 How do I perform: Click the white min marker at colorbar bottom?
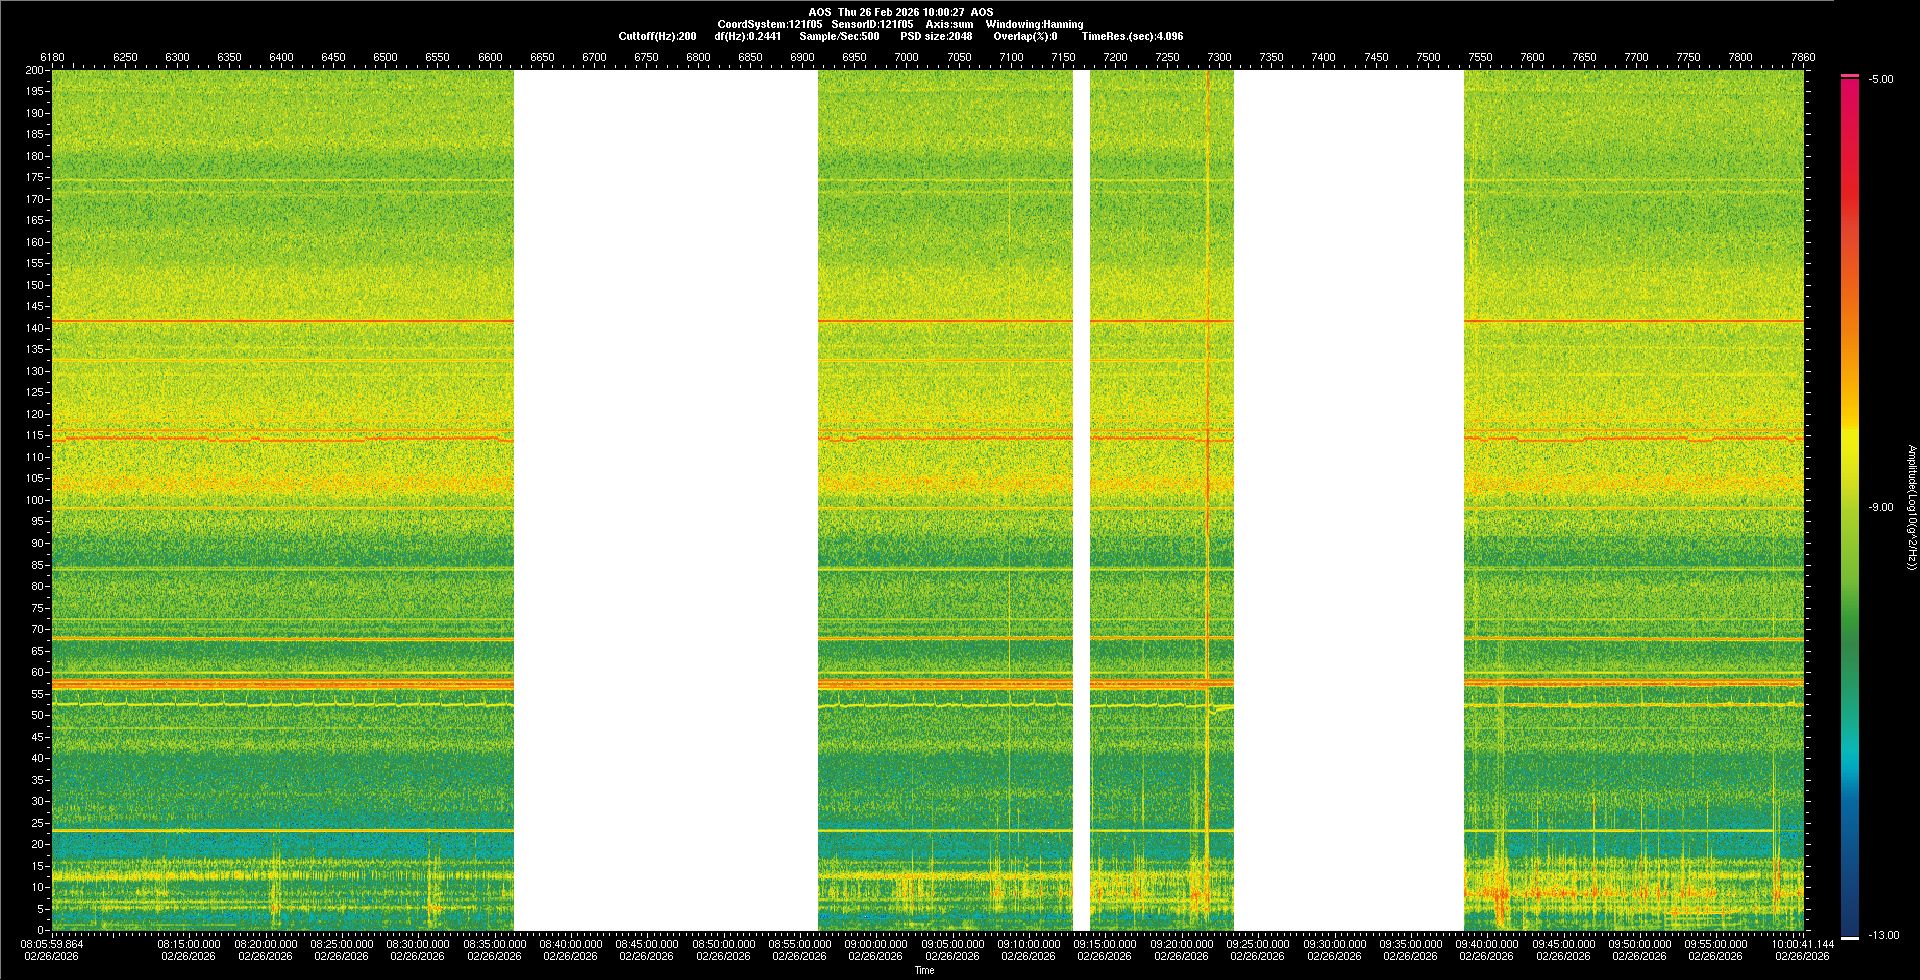(x=1850, y=938)
